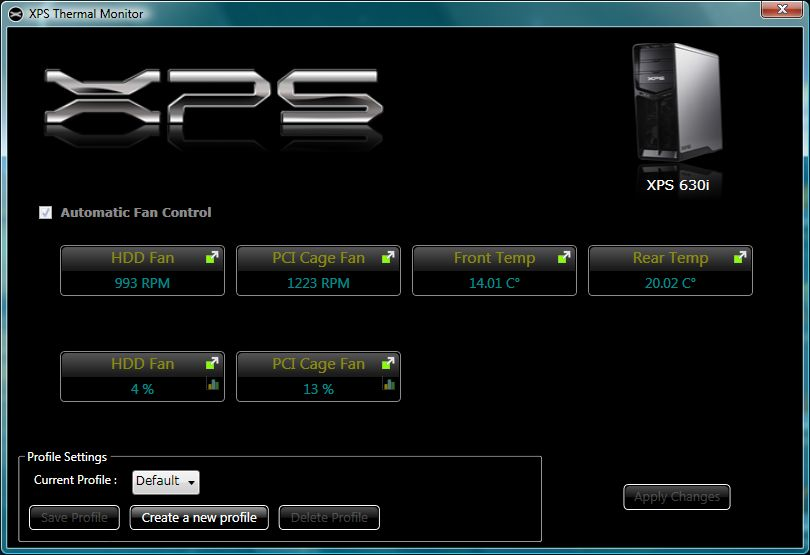Click pop-out arrow icon on Rear Temp card

pos(740,257)
